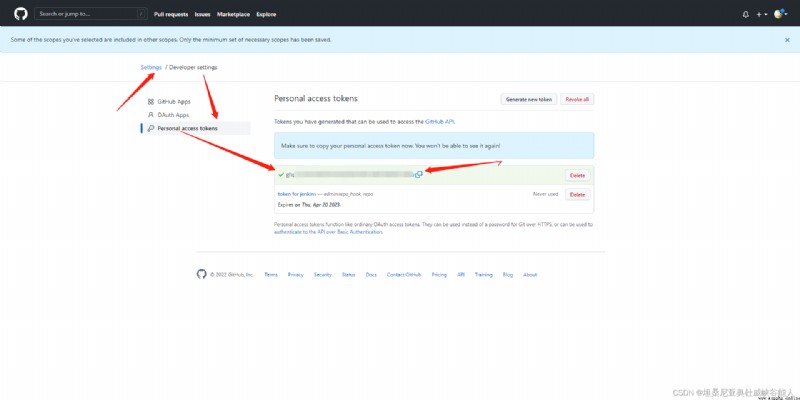Click Revoke all button
The image size is (800, 400).
pyautogui.click(x=577, y=99)
